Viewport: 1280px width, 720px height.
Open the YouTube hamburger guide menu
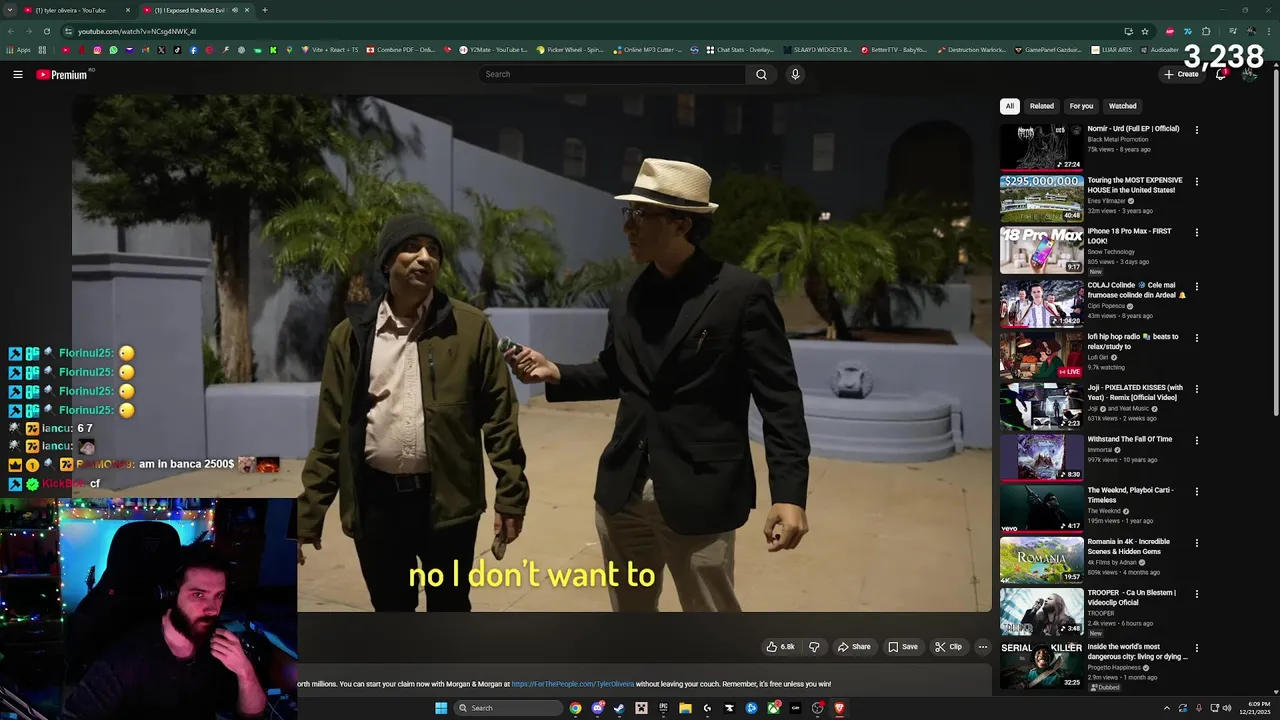pos(18,74)
